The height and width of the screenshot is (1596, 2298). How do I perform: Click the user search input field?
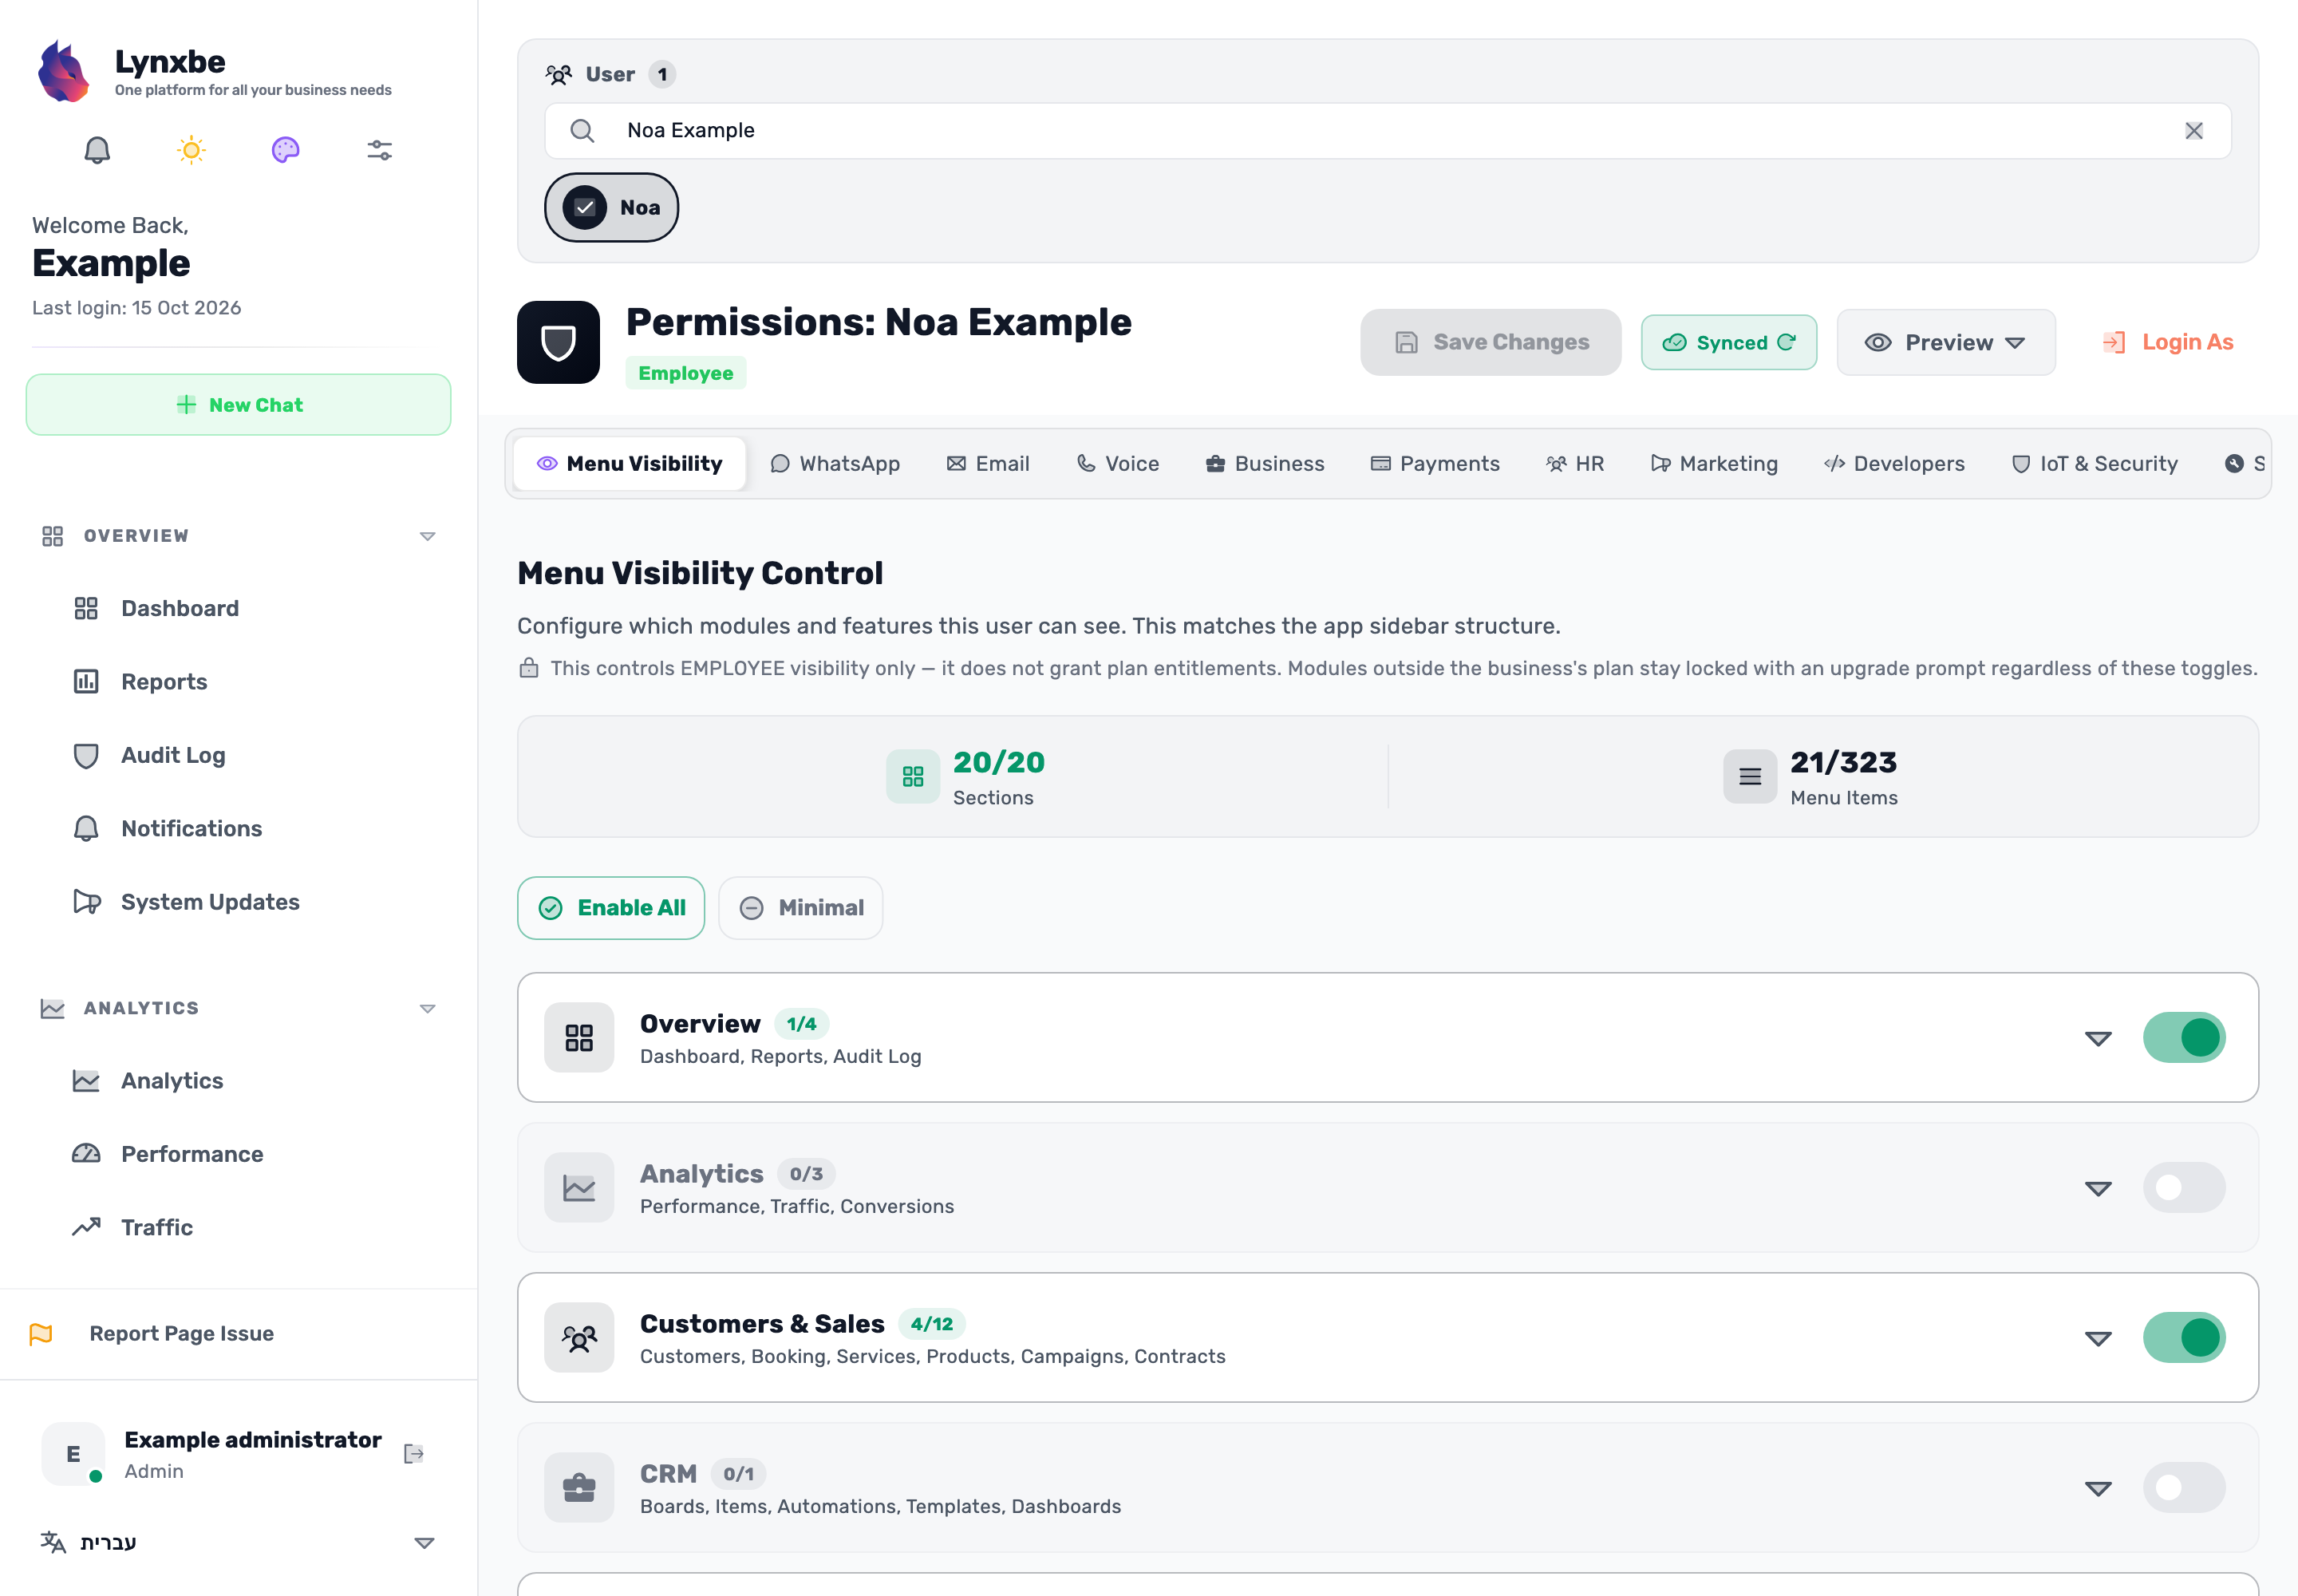(x=1387, y=131)
